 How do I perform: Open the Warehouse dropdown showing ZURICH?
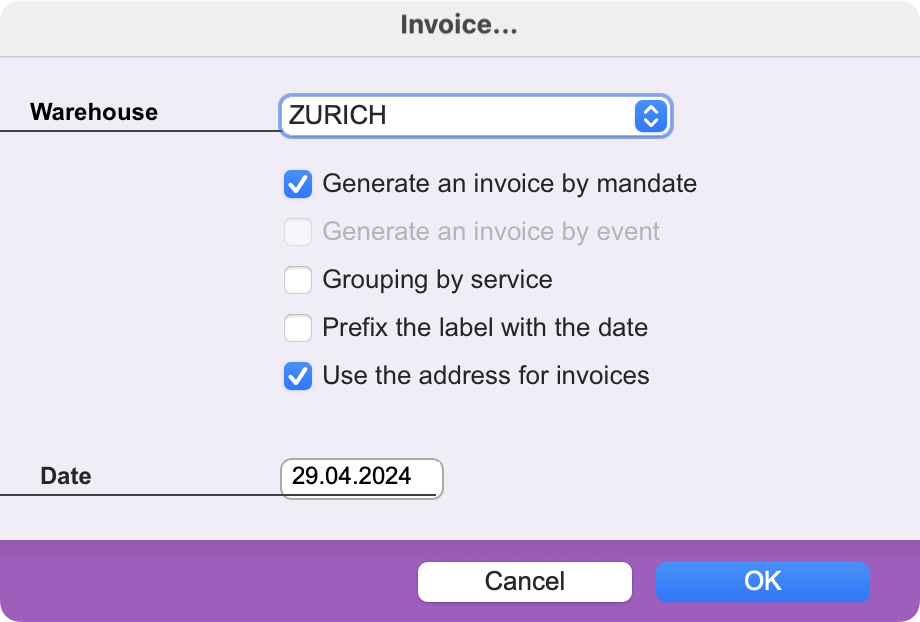coord(476,116)
